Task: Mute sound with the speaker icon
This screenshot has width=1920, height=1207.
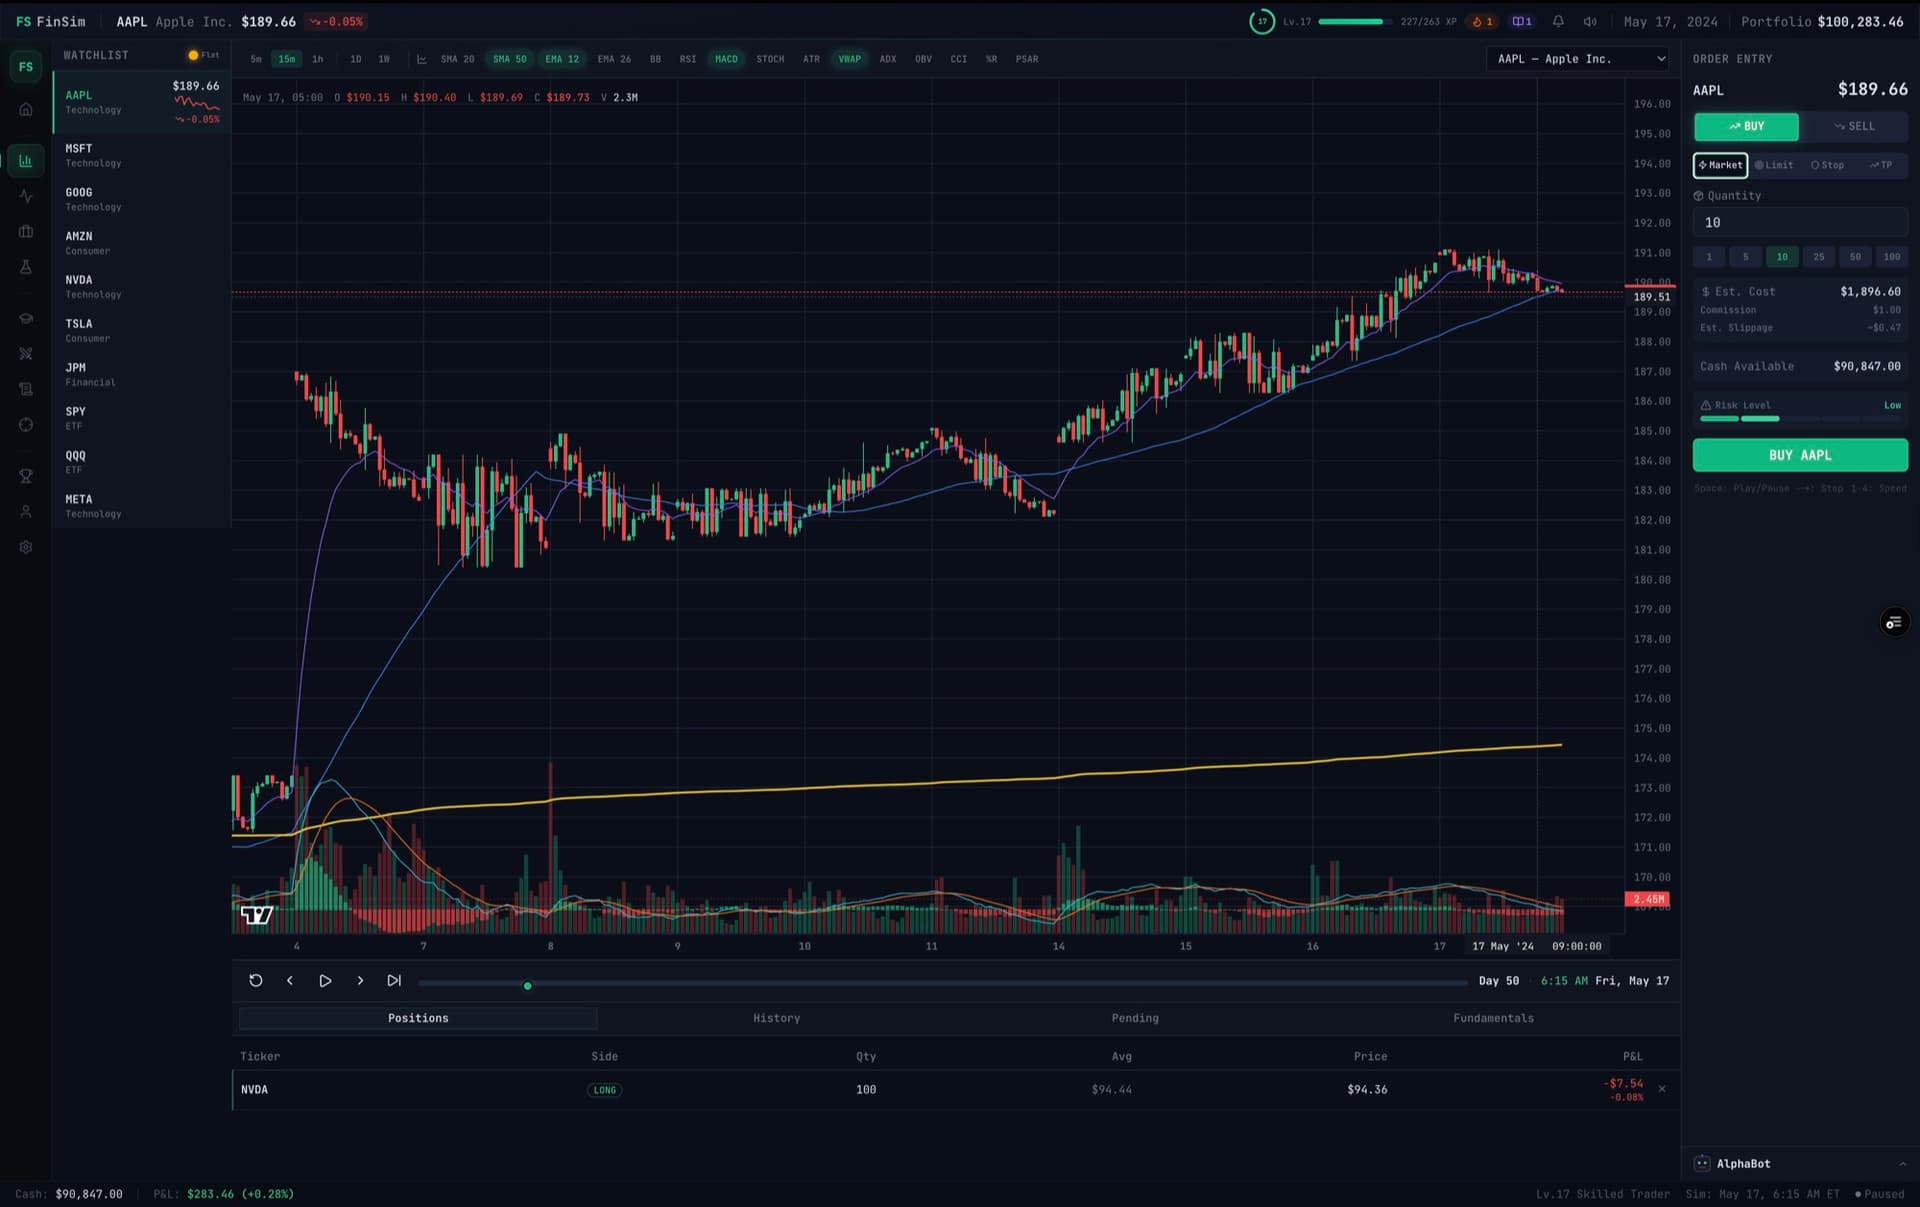Action: (1590, 21)
